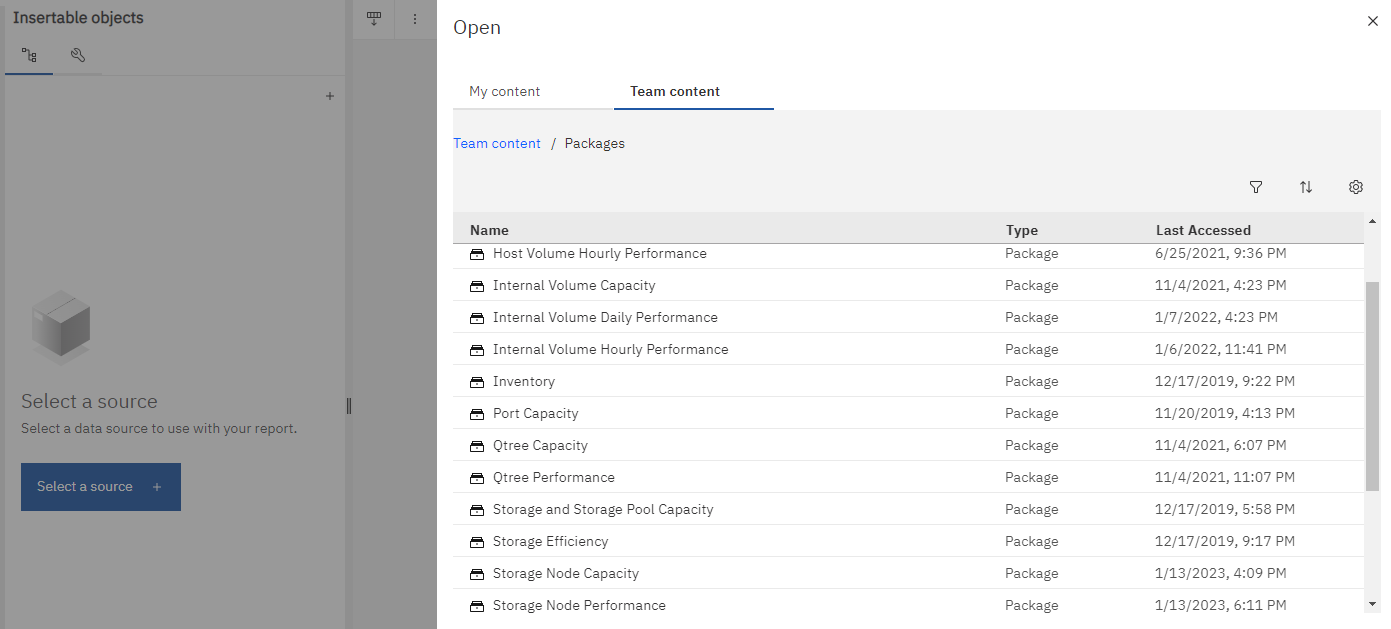1391x629 pixels.
Task: Select the Team content tab
Action: (x=674, y=91)
